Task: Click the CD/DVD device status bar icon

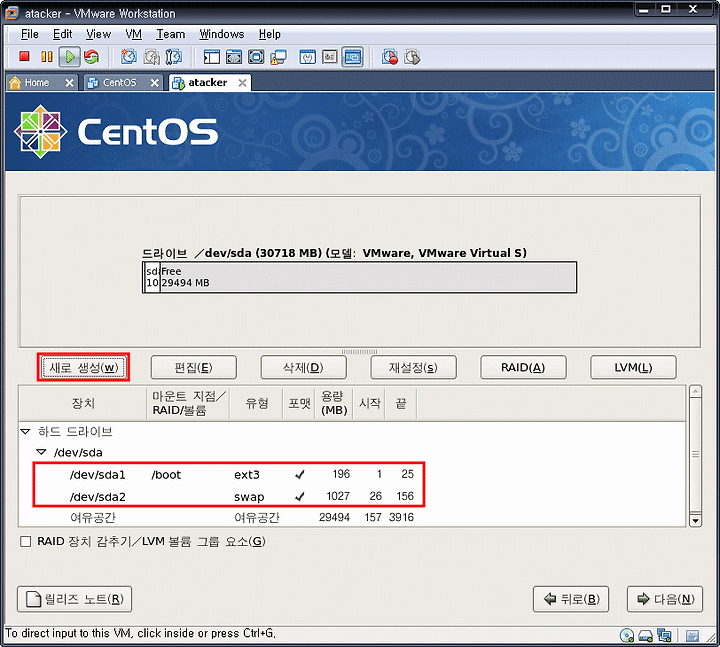Action: tap(627, 636)
